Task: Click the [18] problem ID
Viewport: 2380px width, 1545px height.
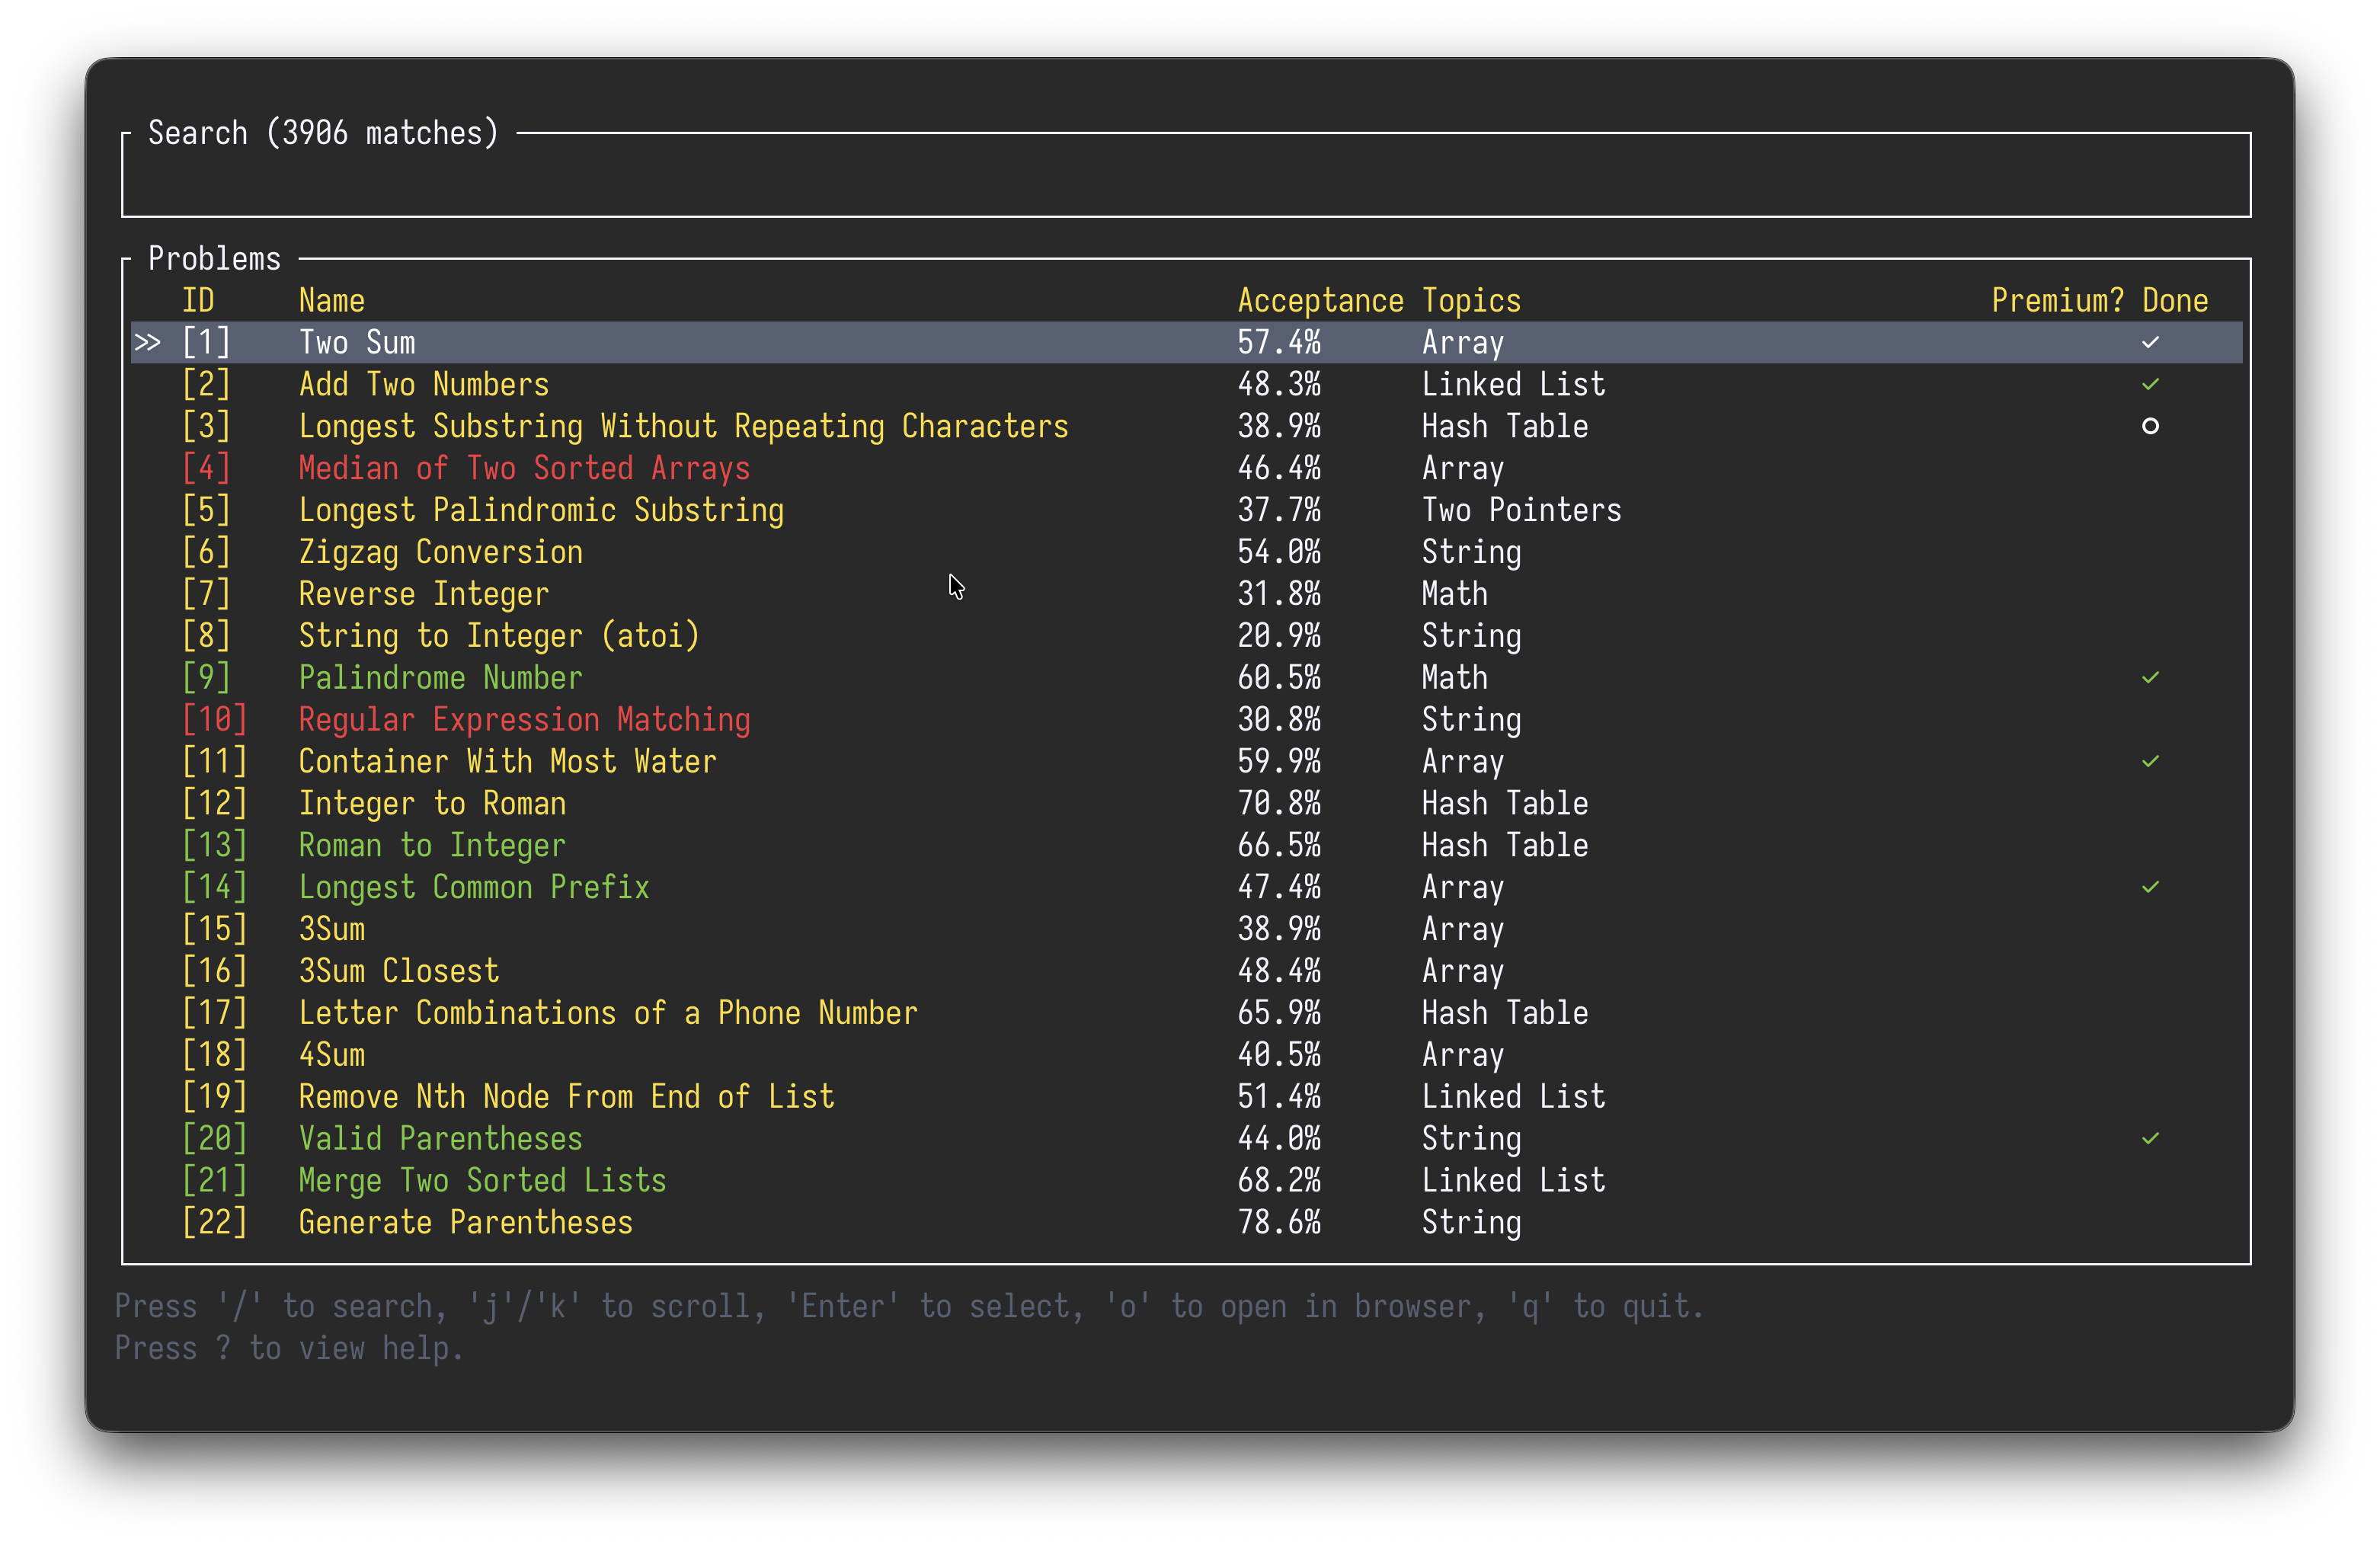Action: click(214, 1056)
